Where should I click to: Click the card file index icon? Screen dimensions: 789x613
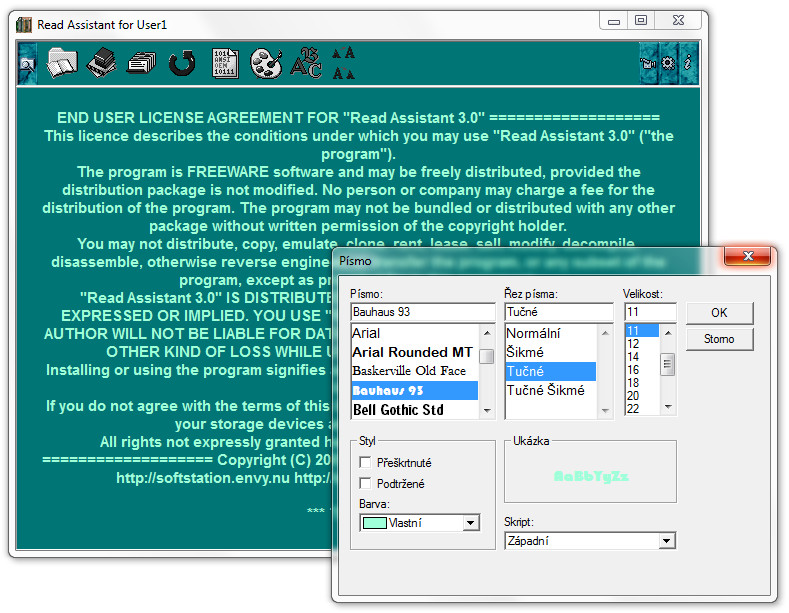tap(141, 63)
